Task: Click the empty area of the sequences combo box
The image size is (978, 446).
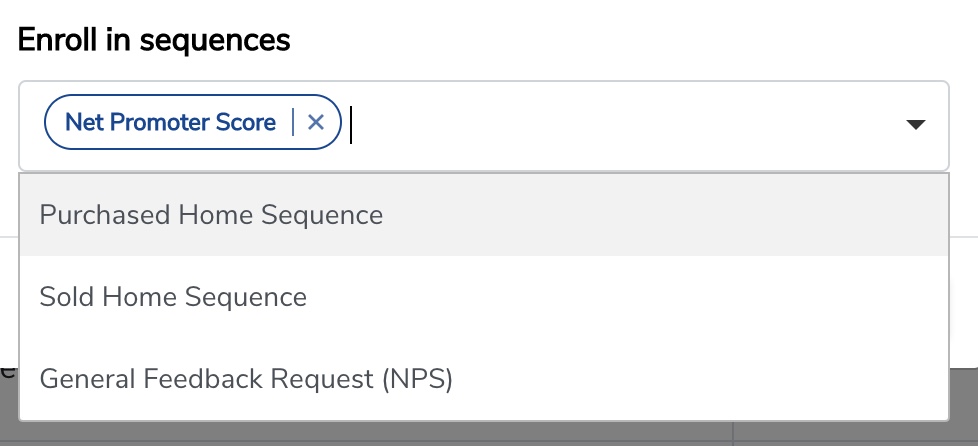Action: (x=600, y=125)
